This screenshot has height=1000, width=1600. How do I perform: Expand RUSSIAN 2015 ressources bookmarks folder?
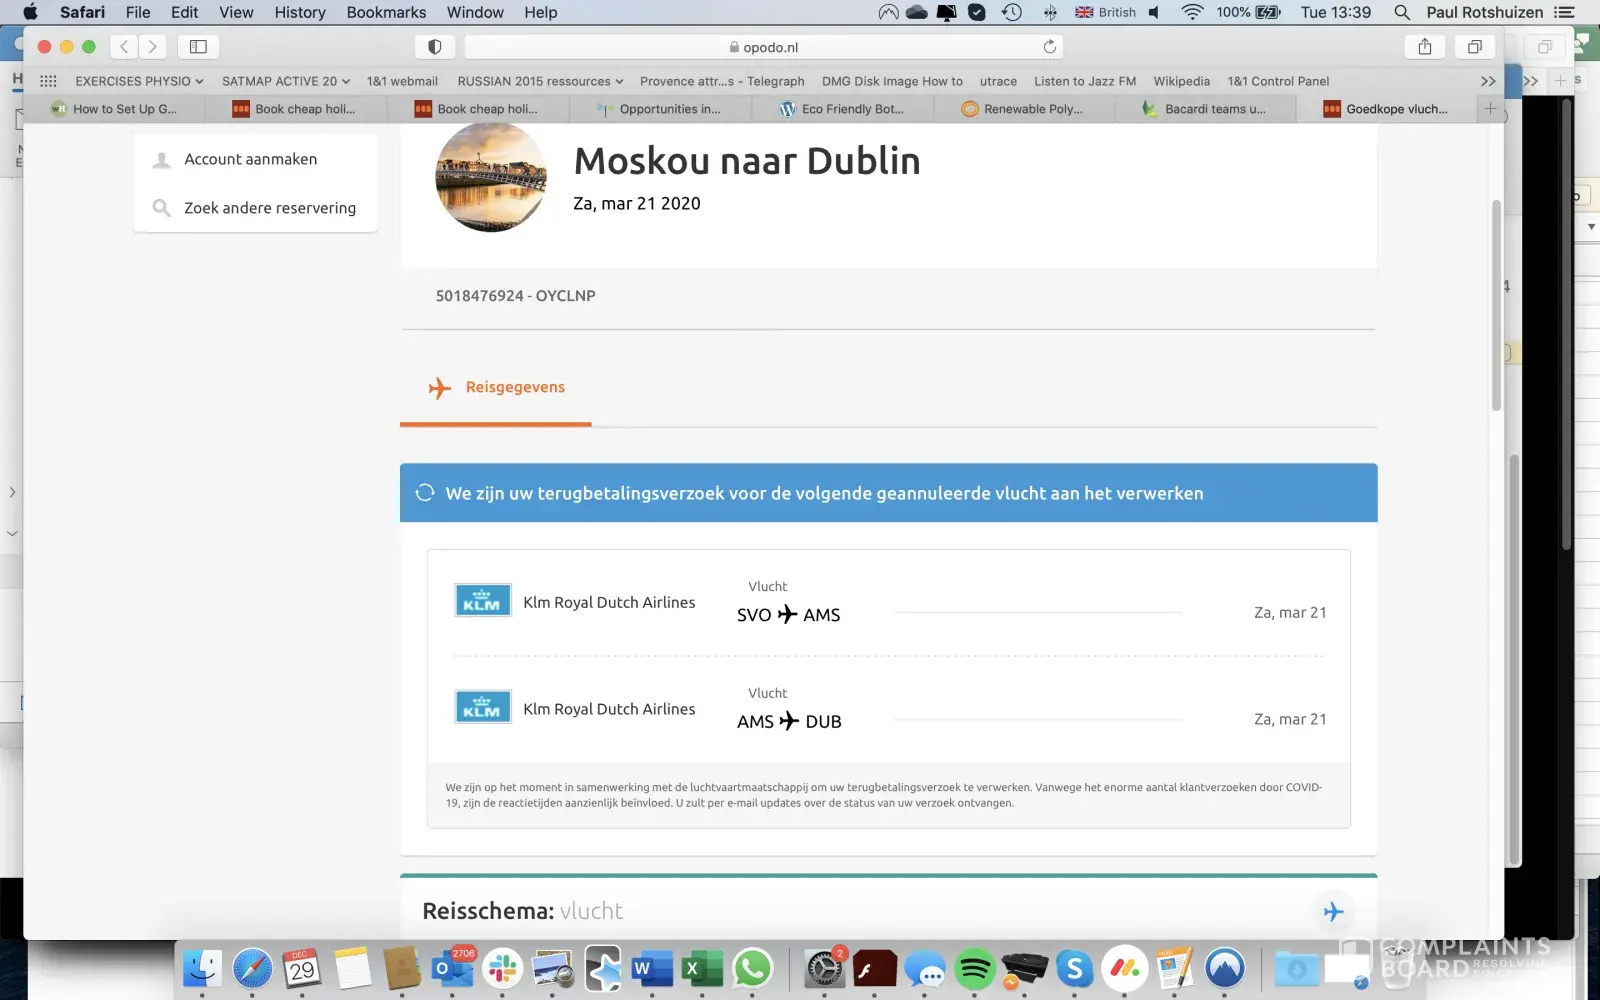pos(540,81)
